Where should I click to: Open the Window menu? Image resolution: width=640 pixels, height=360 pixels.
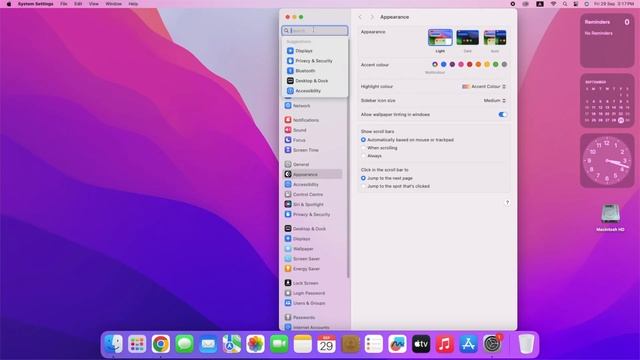[x=113, y=4]
